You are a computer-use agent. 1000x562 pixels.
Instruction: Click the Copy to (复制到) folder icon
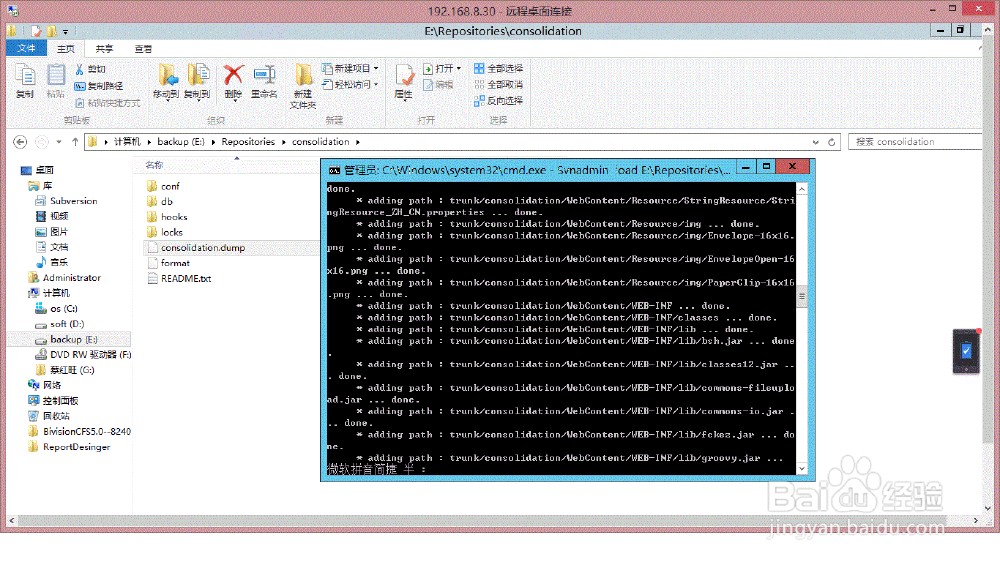[197, 81]
